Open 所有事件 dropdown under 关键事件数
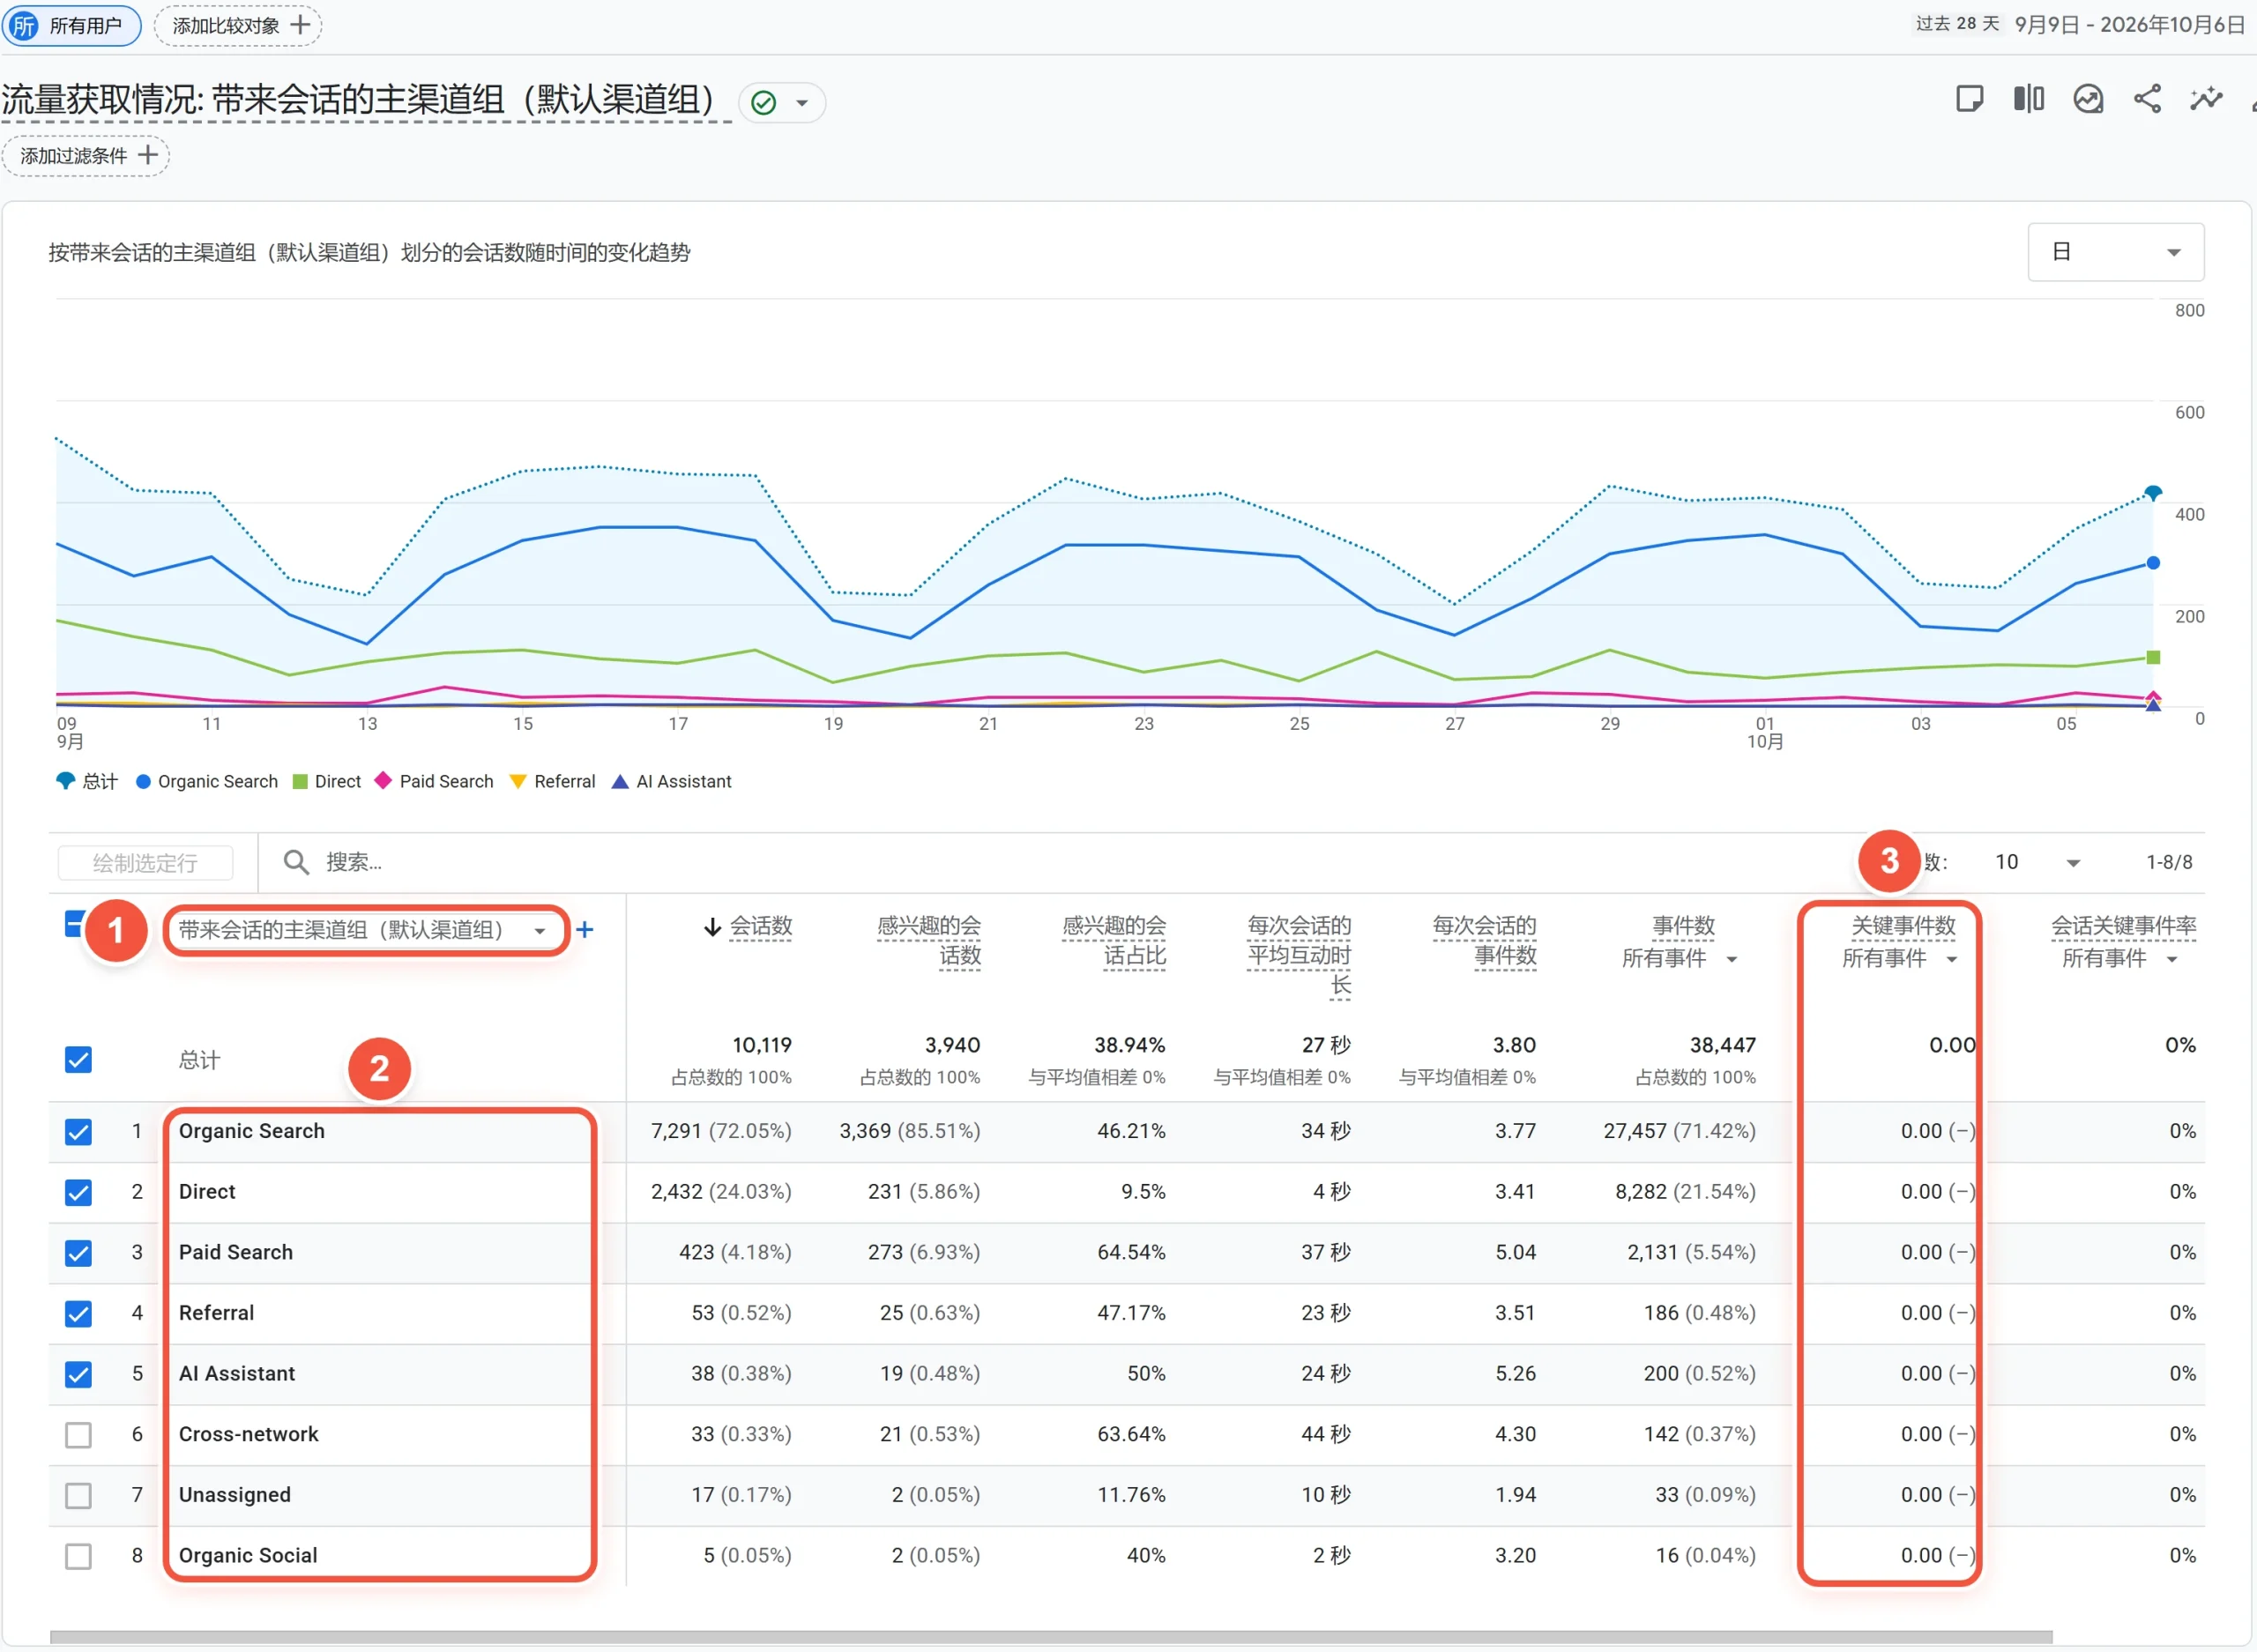The width and height of the screenshot is (2257, 1652). [1899, 960]
